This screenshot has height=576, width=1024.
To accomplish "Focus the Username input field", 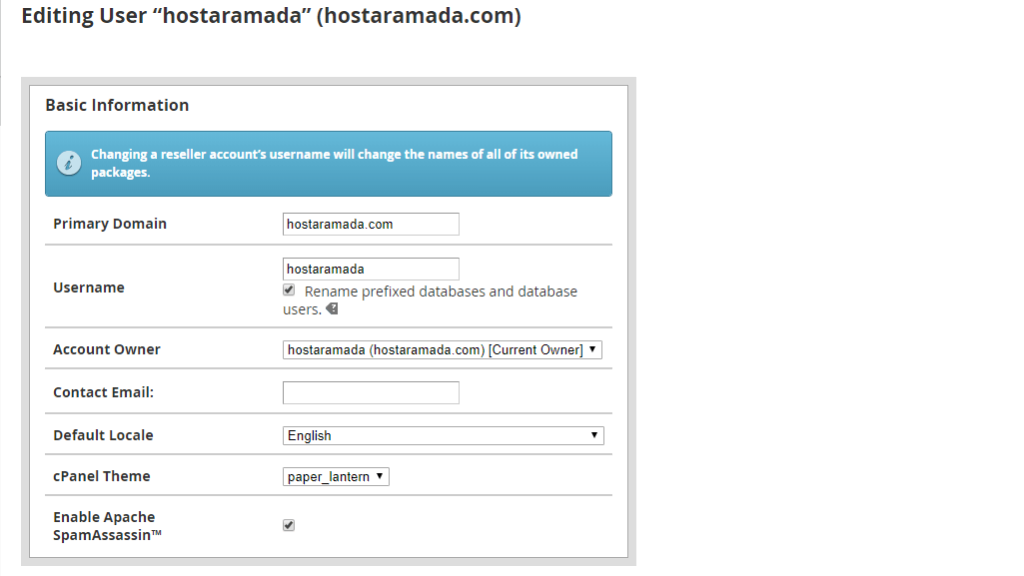I will (x=371, y=269).
